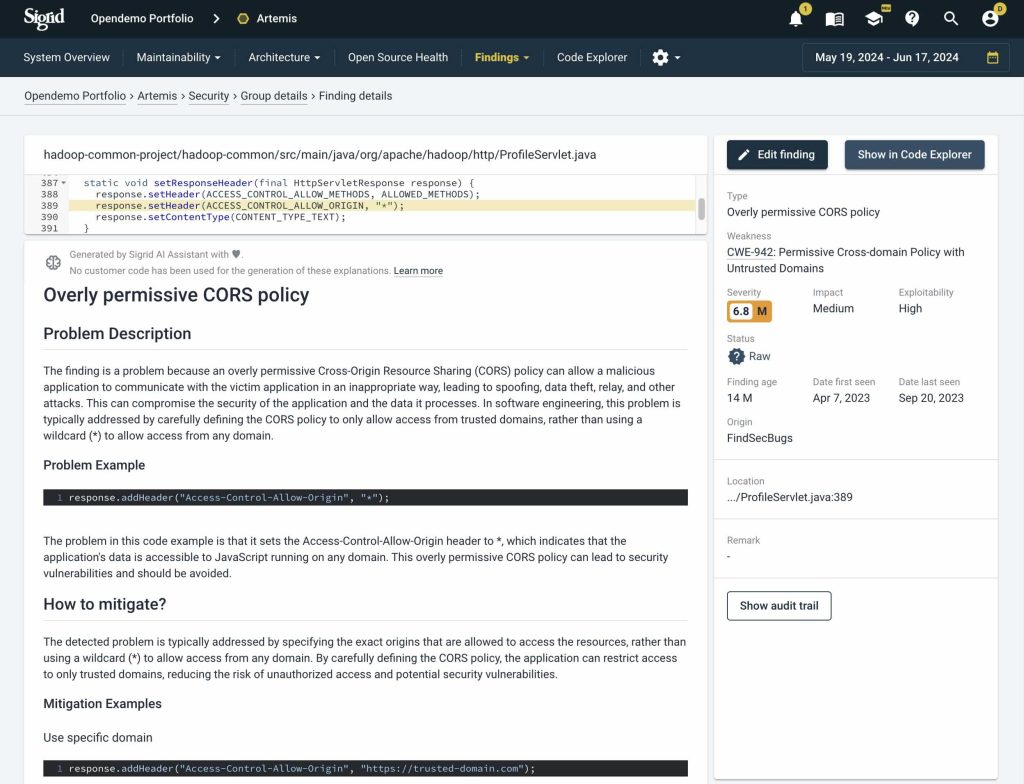Open the CWE-942 weakness link
This screenshot has width=1024, height=784.
(x=750, y=252)
